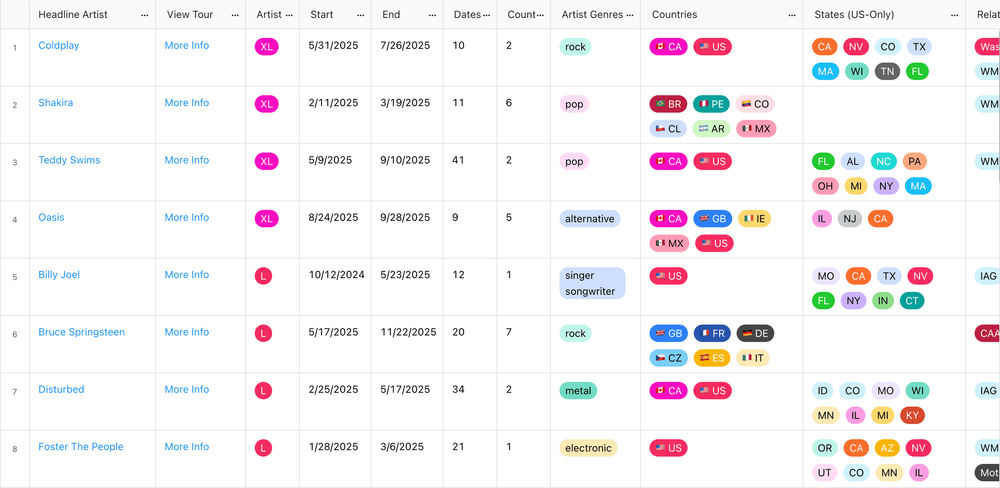Click More Info in Billy Joel row
The image size is (1000, 488).
click(187, 275)
